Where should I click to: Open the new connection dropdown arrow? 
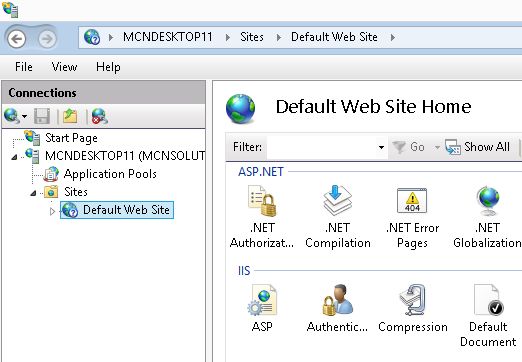coord(24,116)
